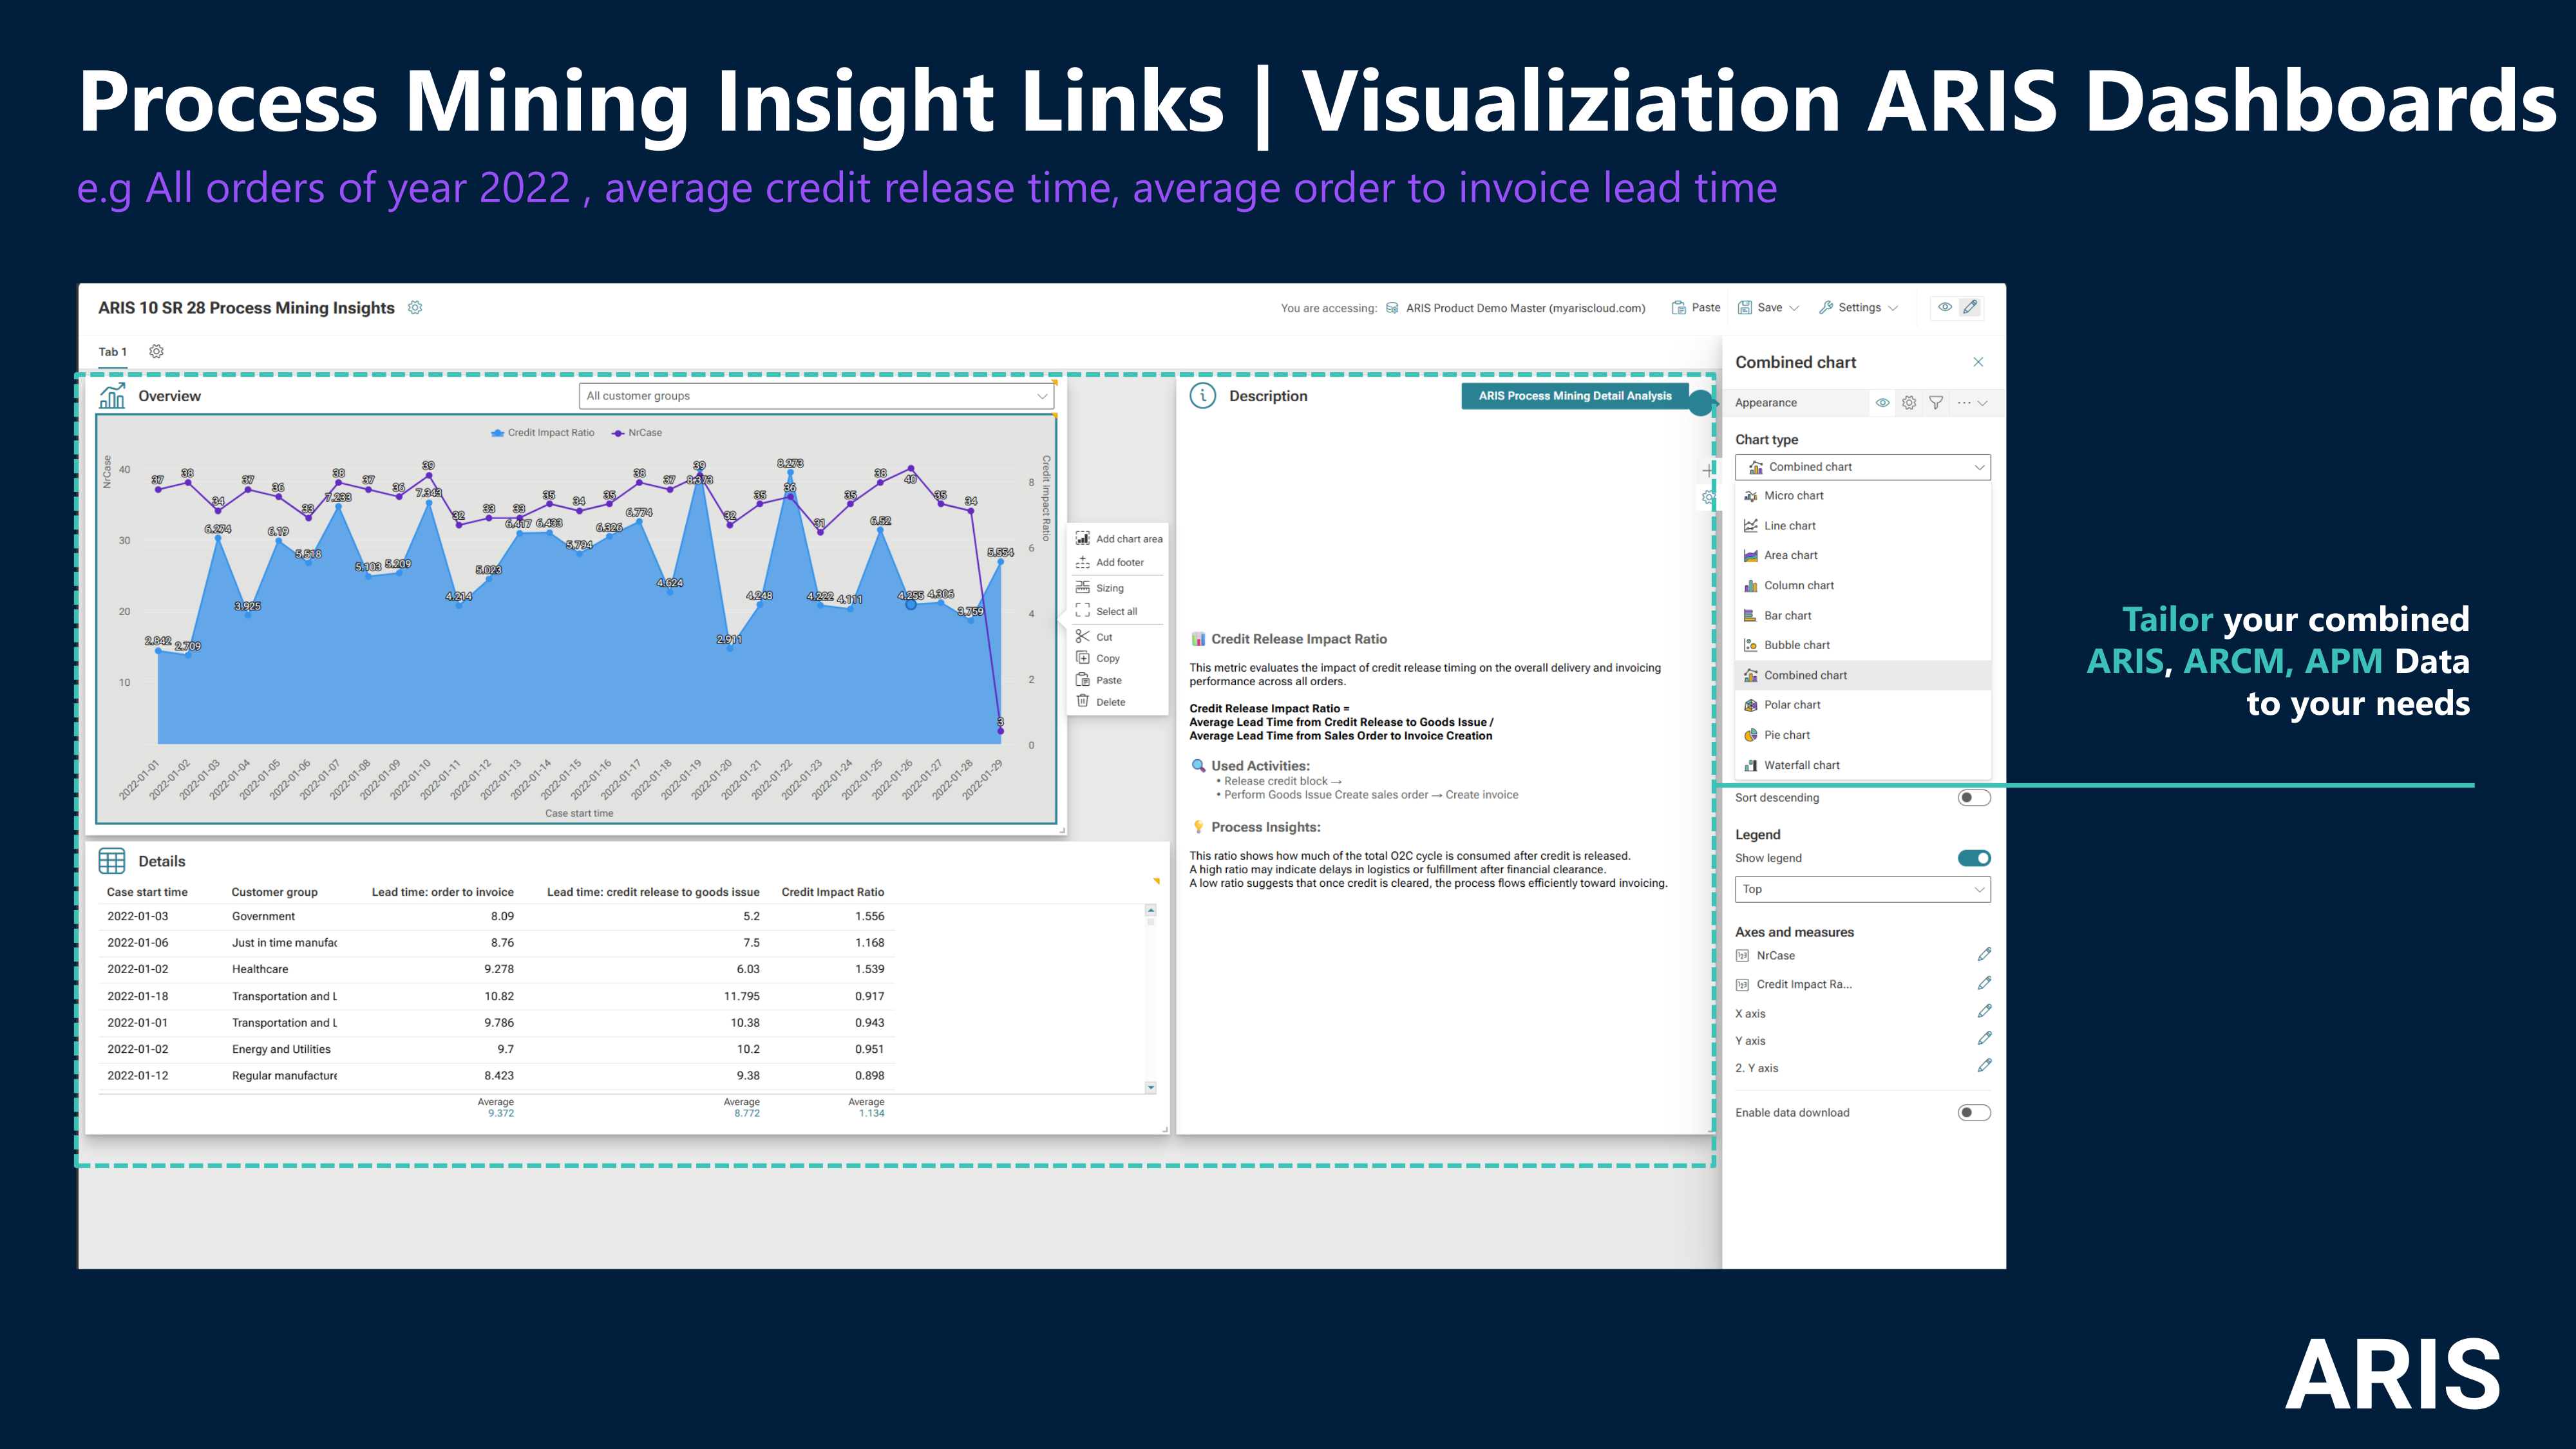Open the filter funnel icon
This screenshot has height=1449, width=2576.
[x=1936, y=403]
